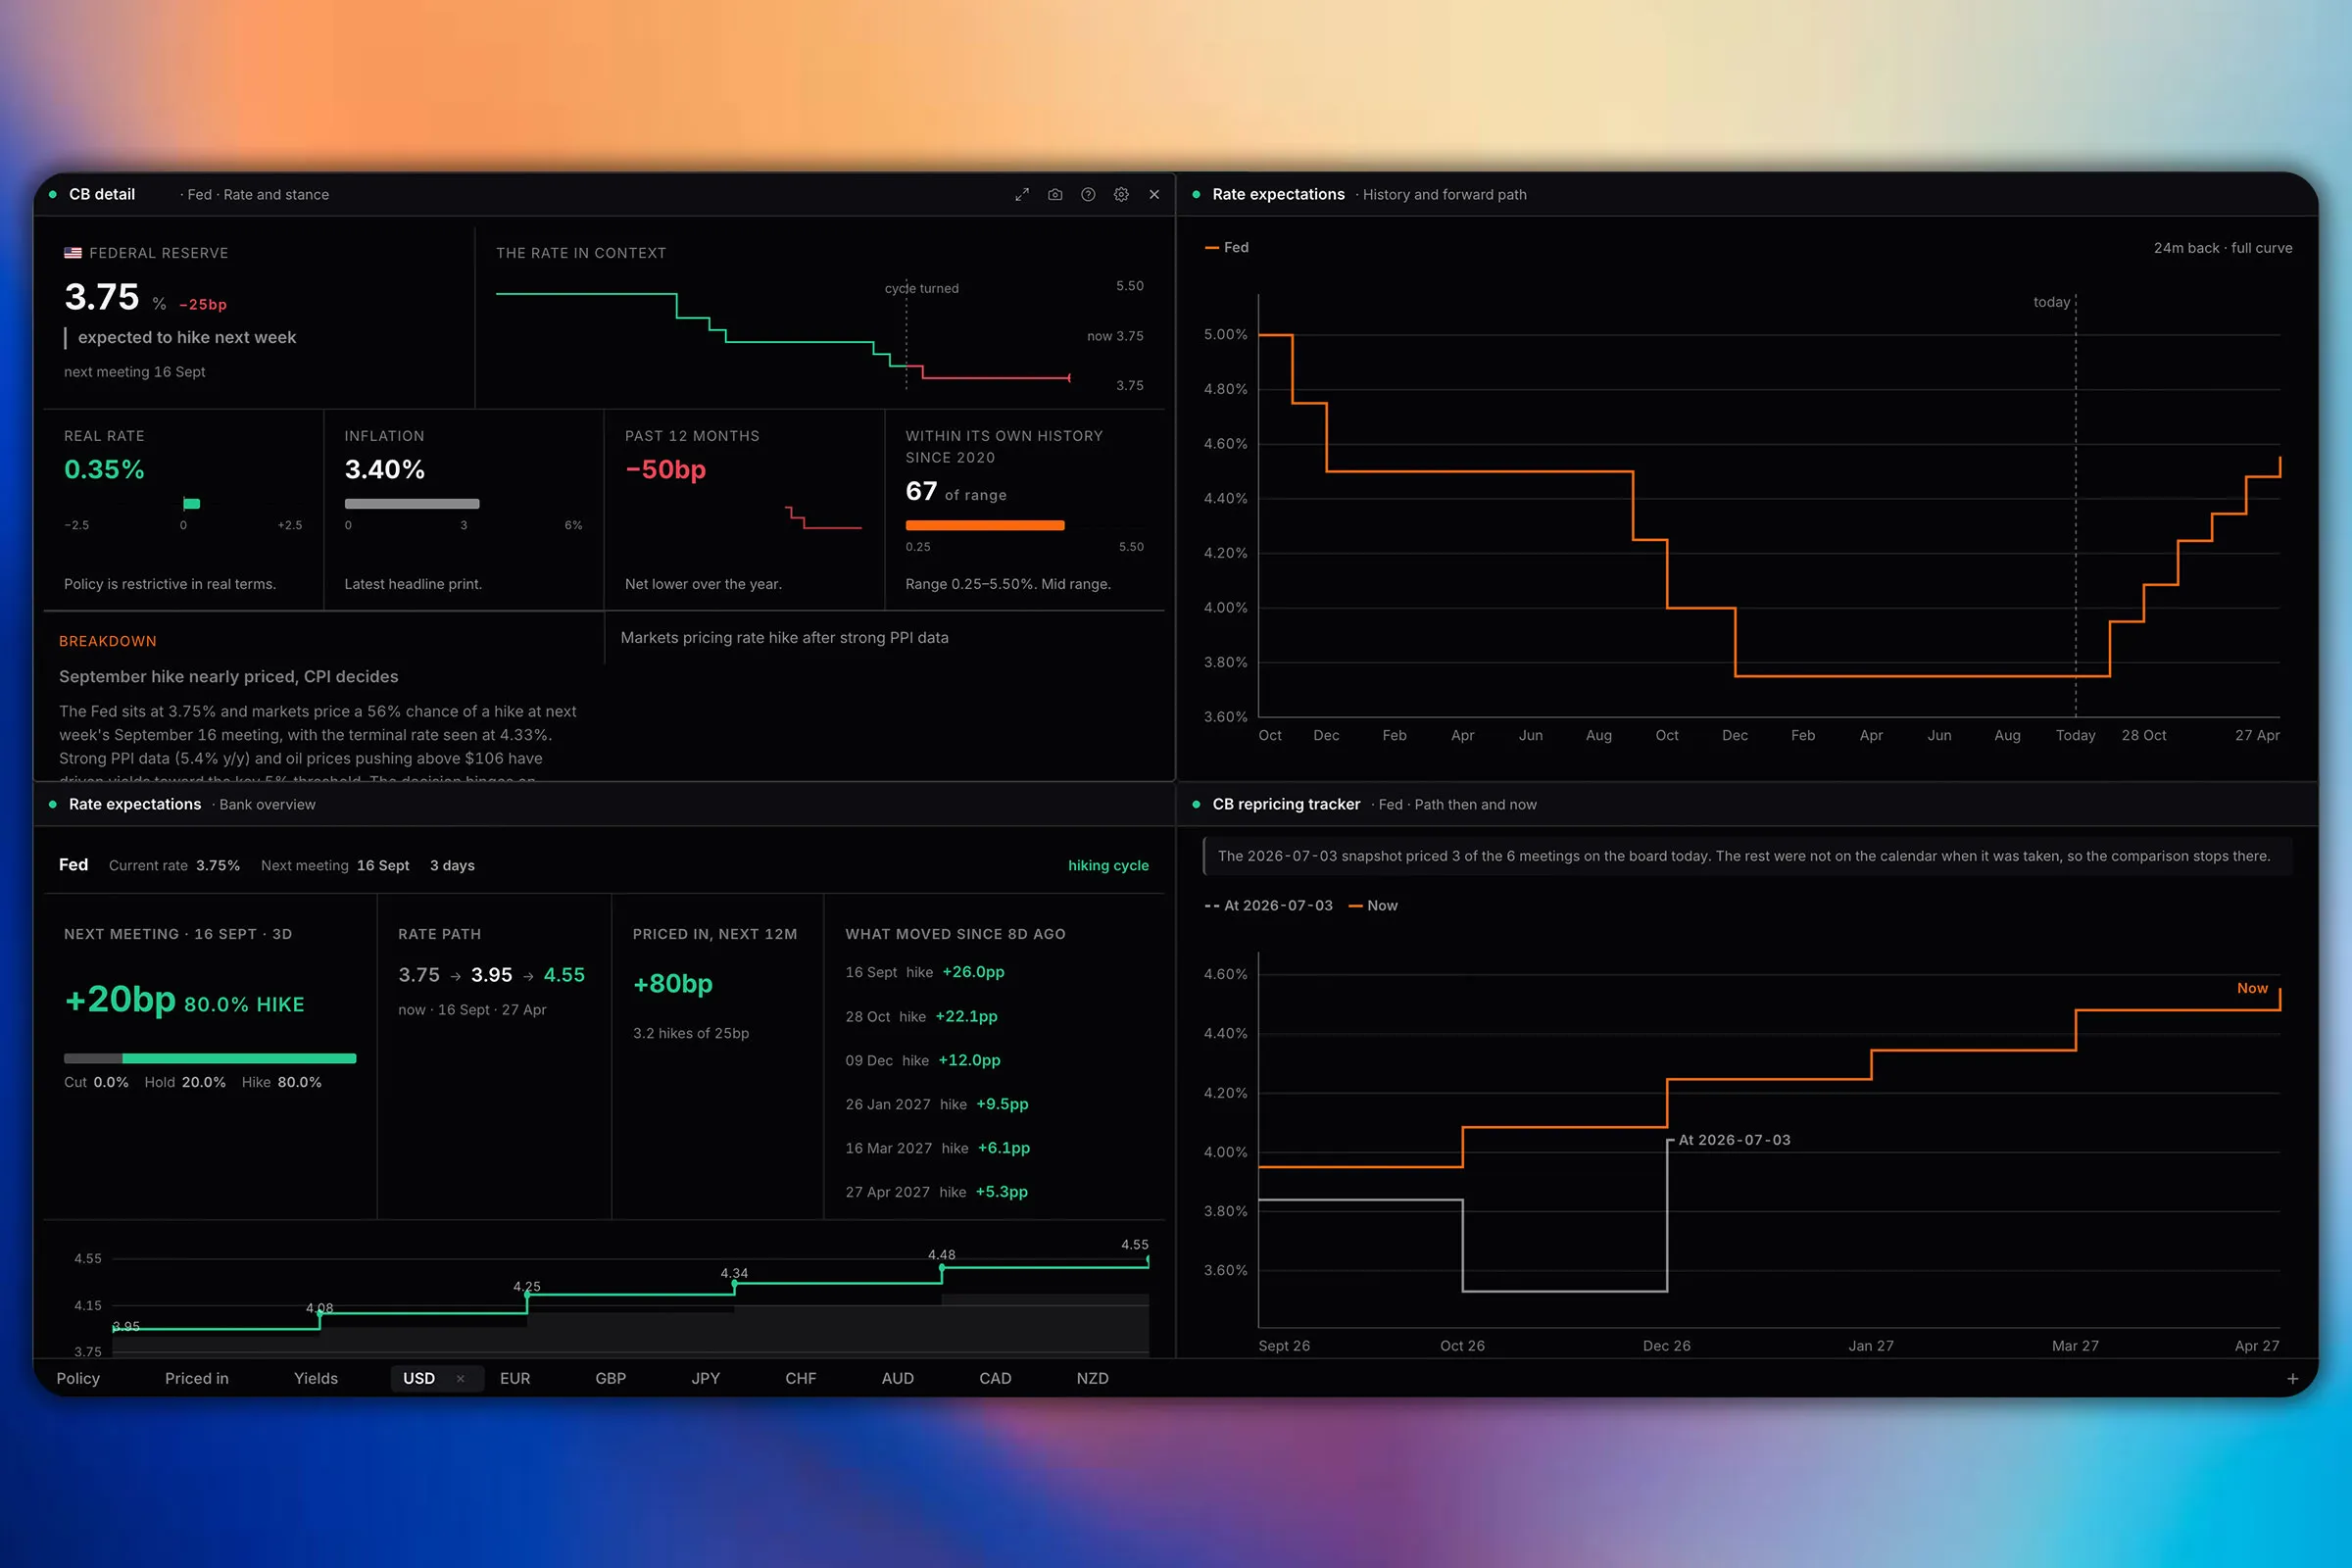Click the 16 Sept hike repricing row
Image resolution: width=2352 pixels, height=1568 pixels.
(925, 972)
